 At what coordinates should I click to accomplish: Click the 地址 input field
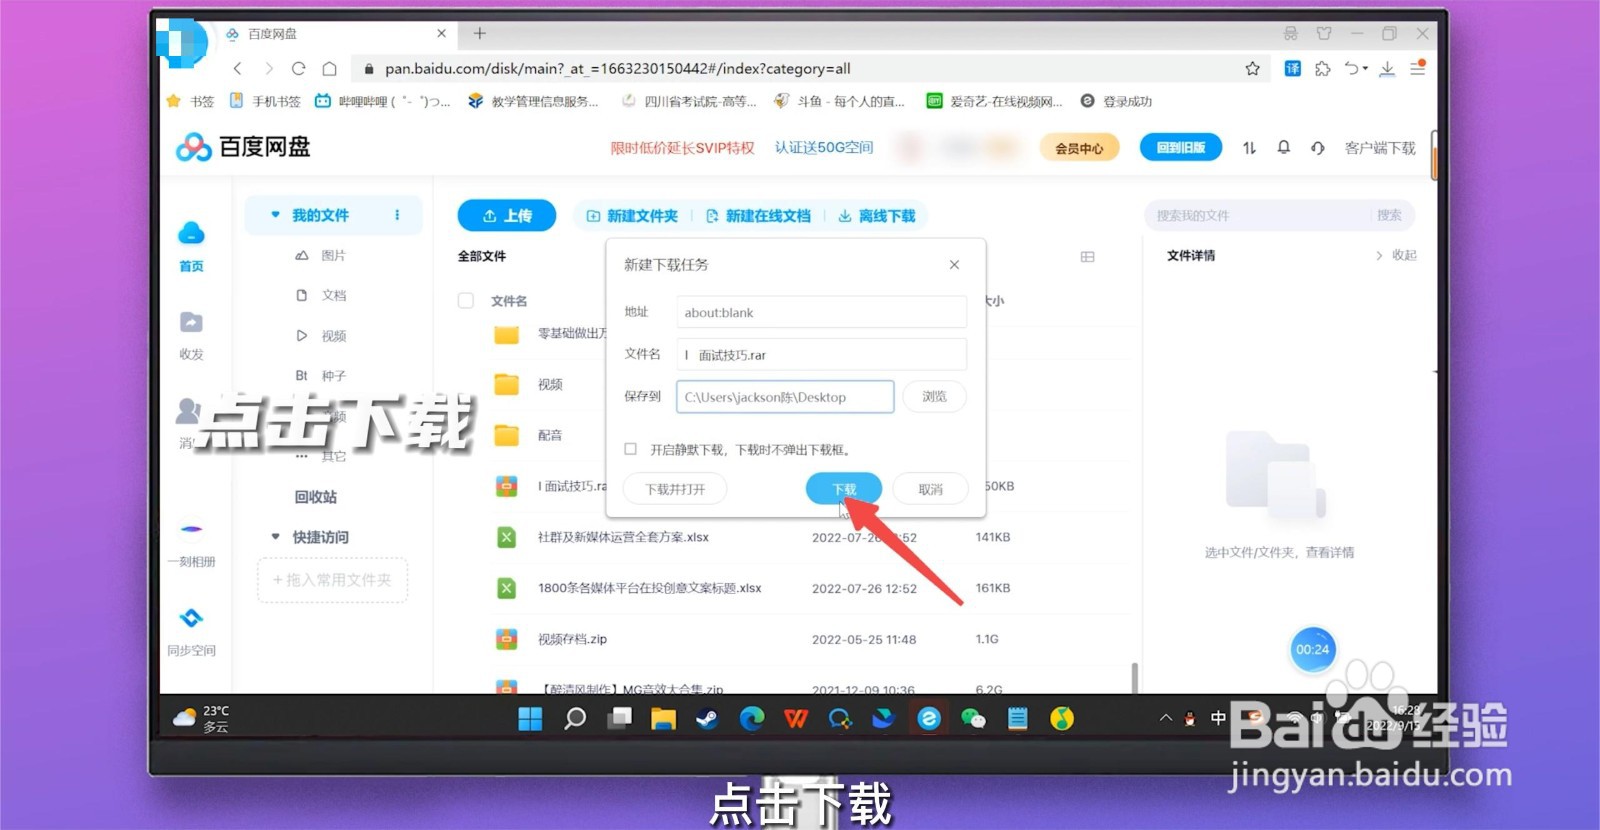(821, 312)
